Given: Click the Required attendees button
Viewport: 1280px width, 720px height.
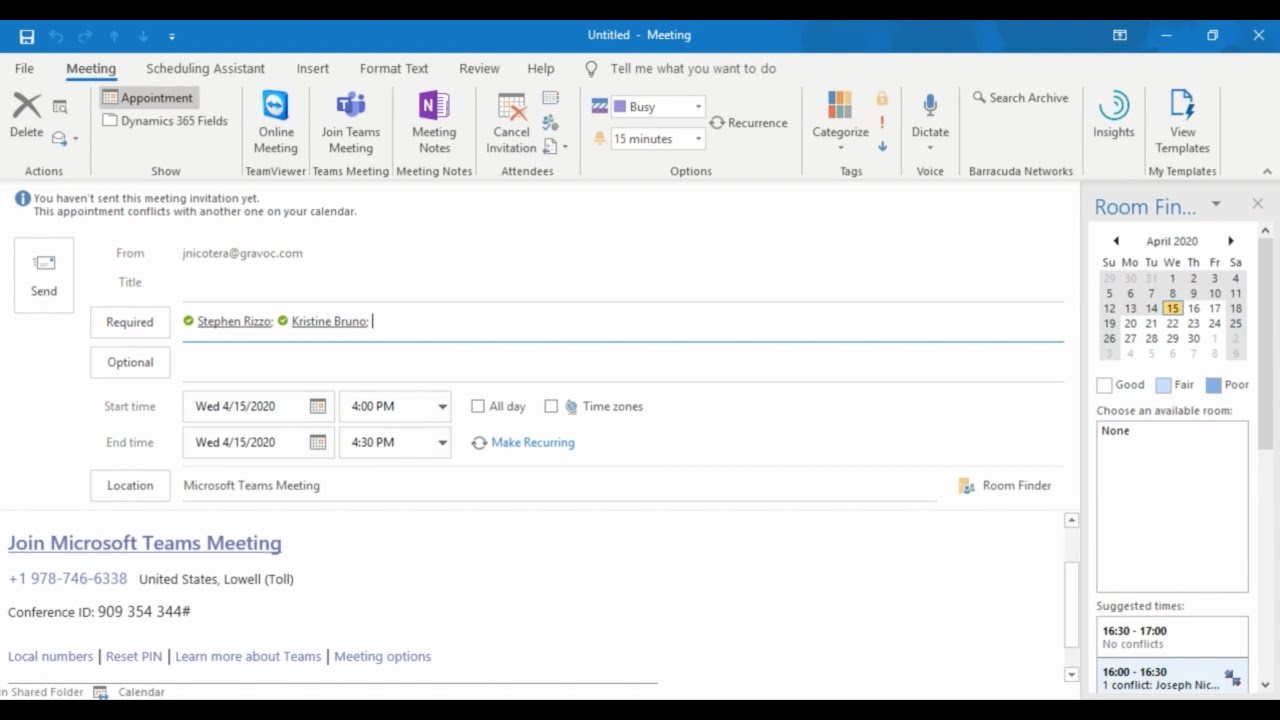Looking at the screenshot, I should pos(130,322).
